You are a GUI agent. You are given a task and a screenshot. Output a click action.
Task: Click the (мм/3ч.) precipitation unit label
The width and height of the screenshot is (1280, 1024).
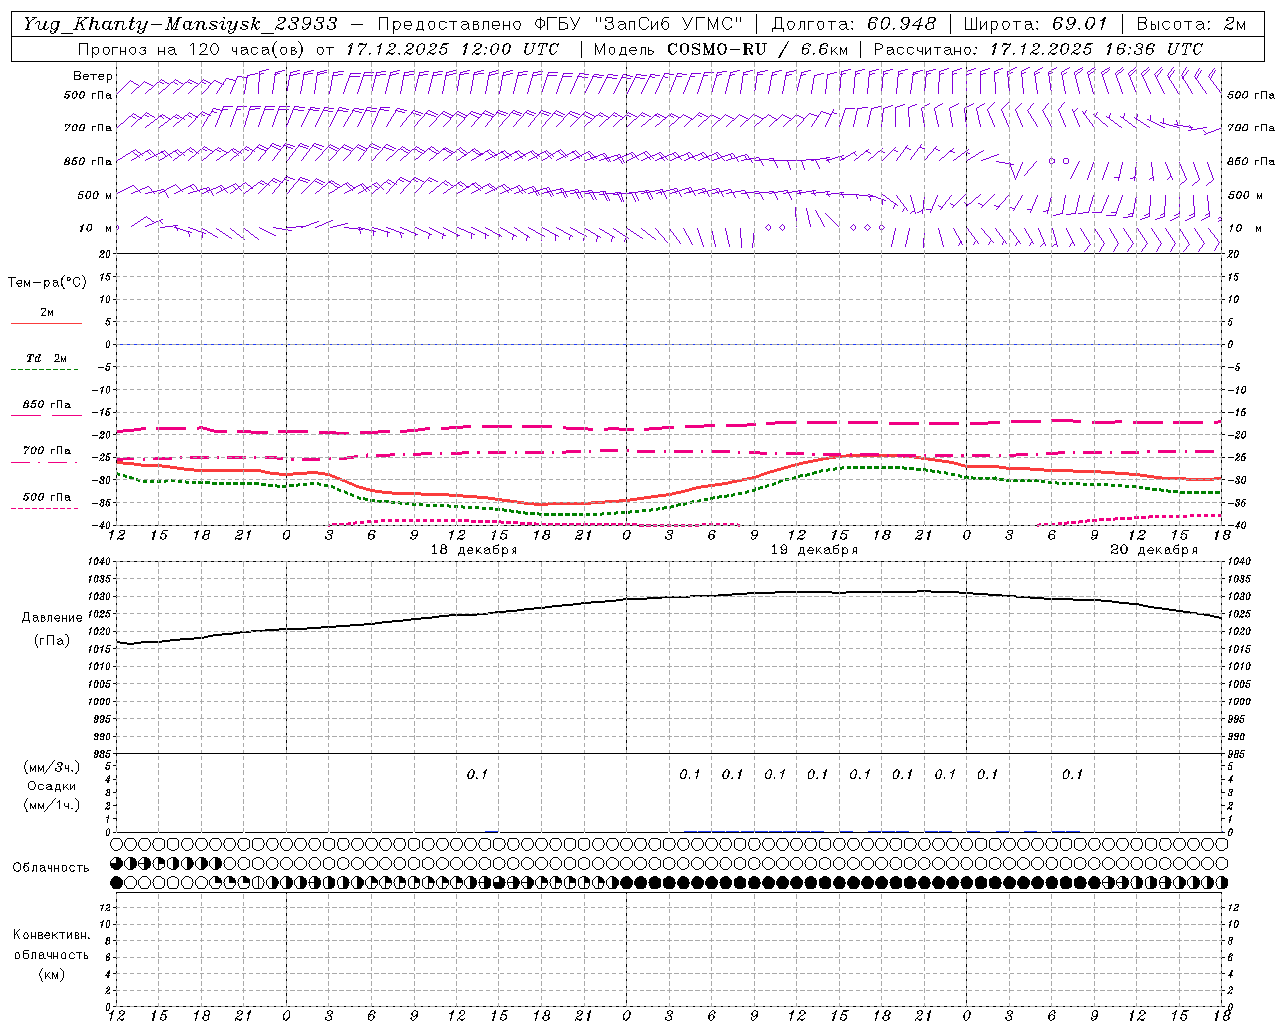pyautogui.click(x=52, y=768)
